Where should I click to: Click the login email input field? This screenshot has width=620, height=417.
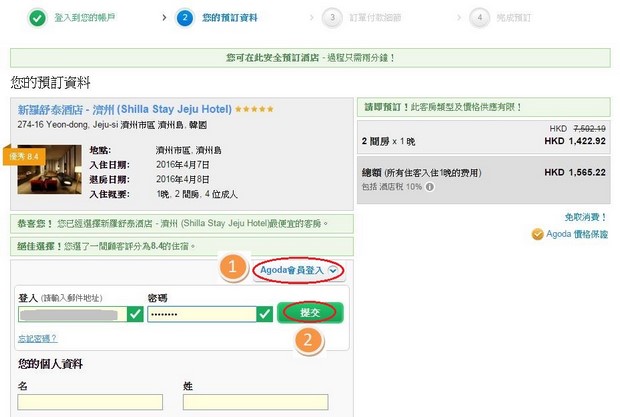72,314
